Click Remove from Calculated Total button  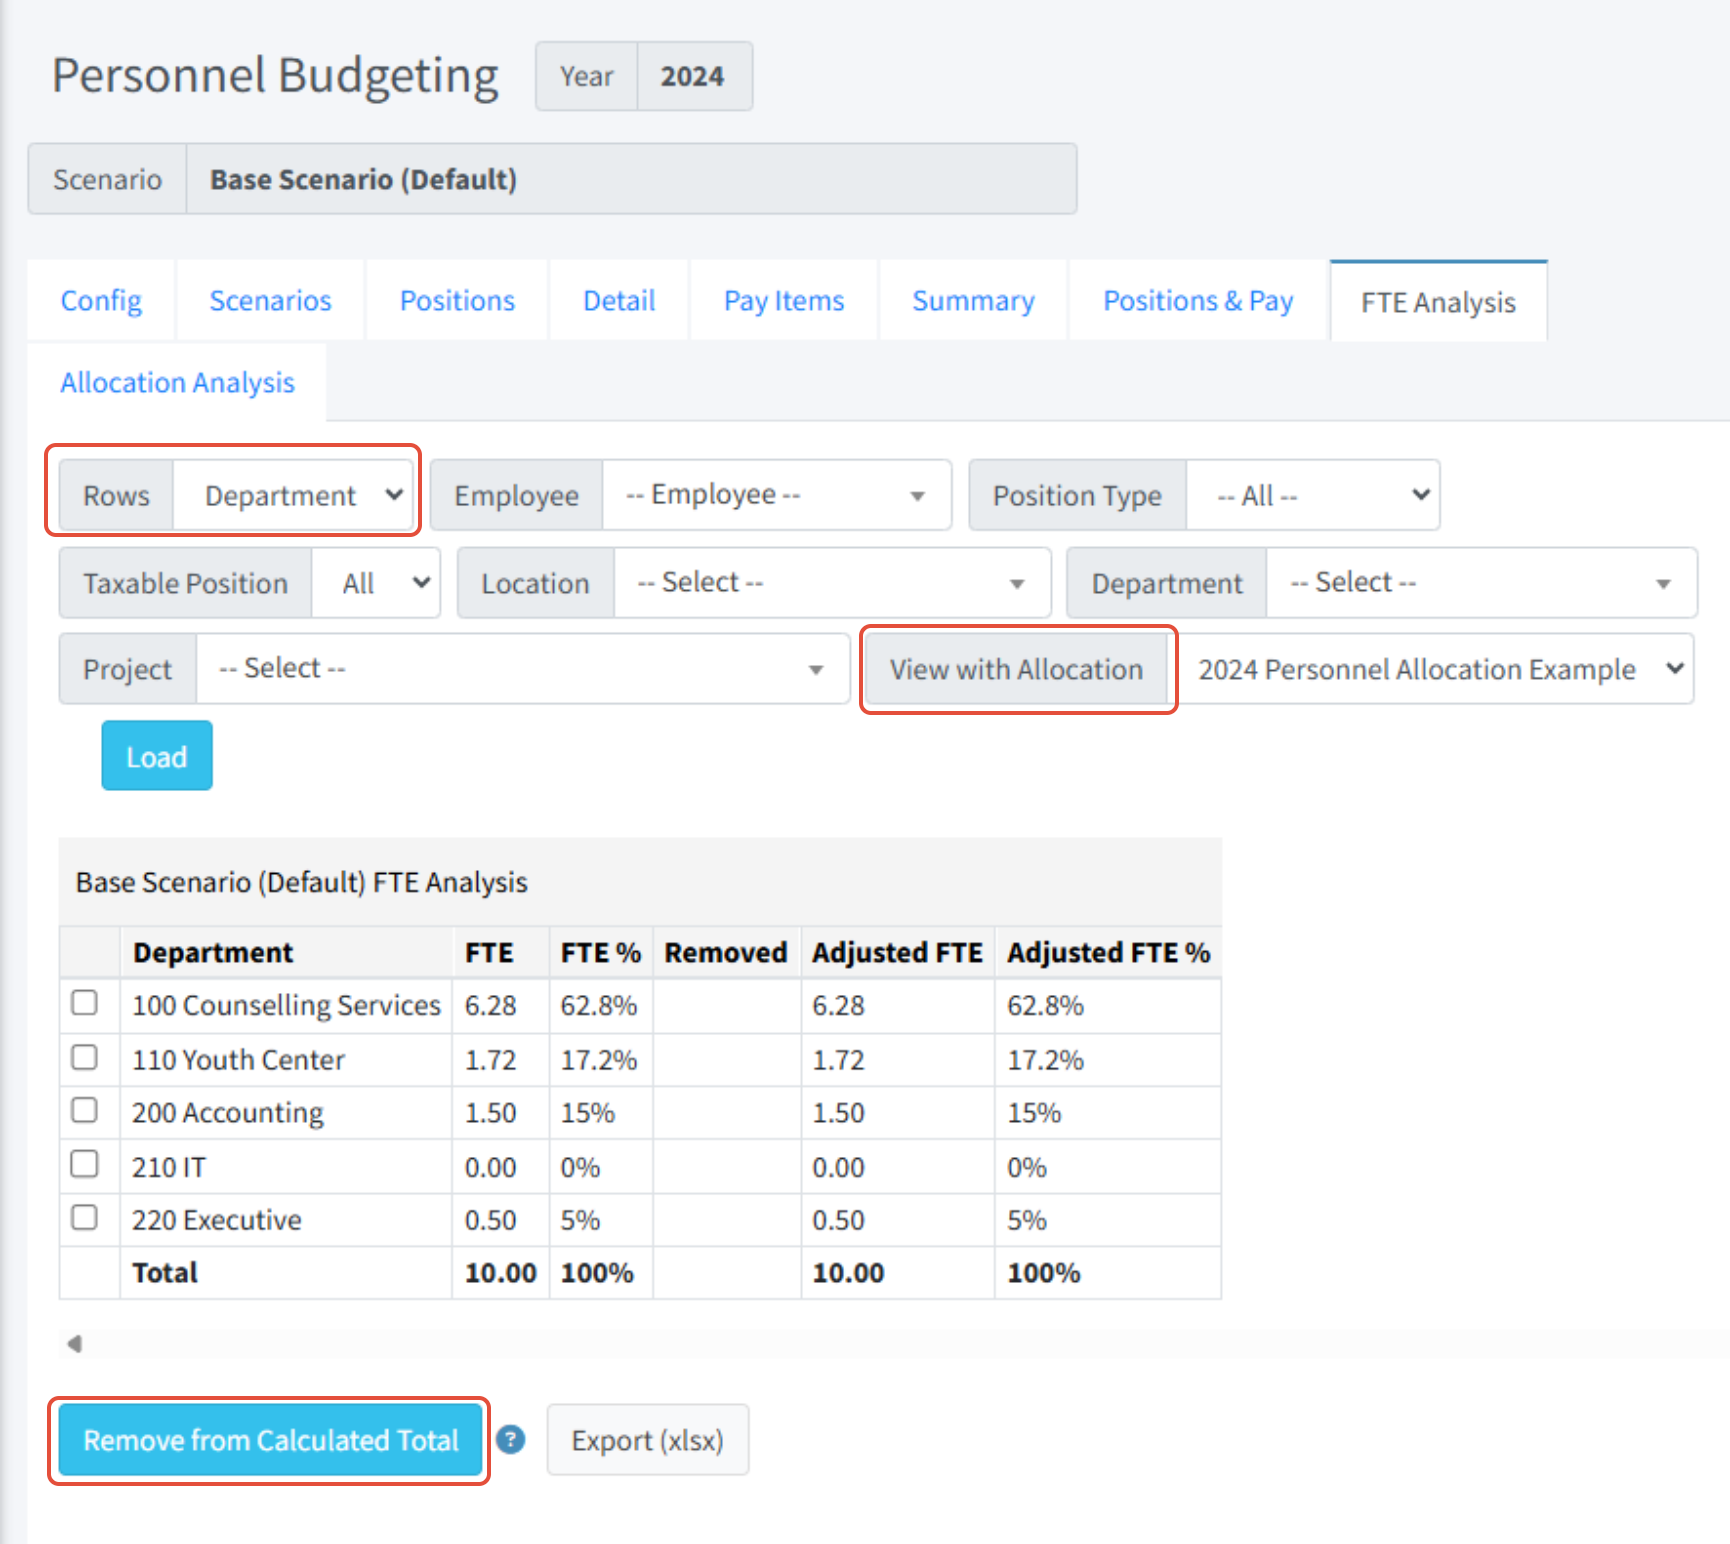pyautogui.click(x=270, y=1440)
